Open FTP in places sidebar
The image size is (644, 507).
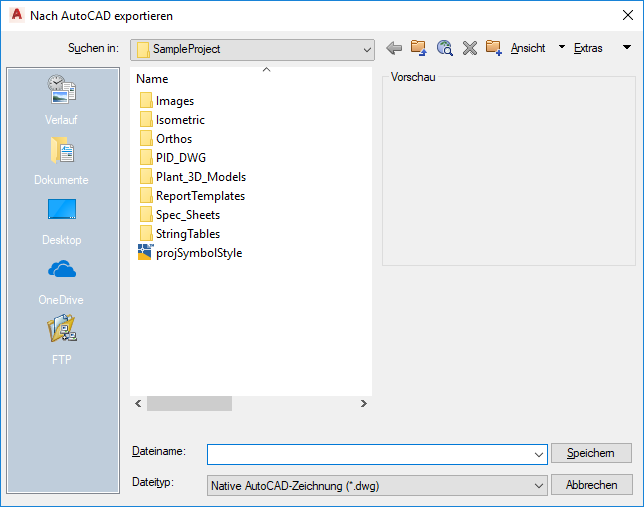coord(61,340)
